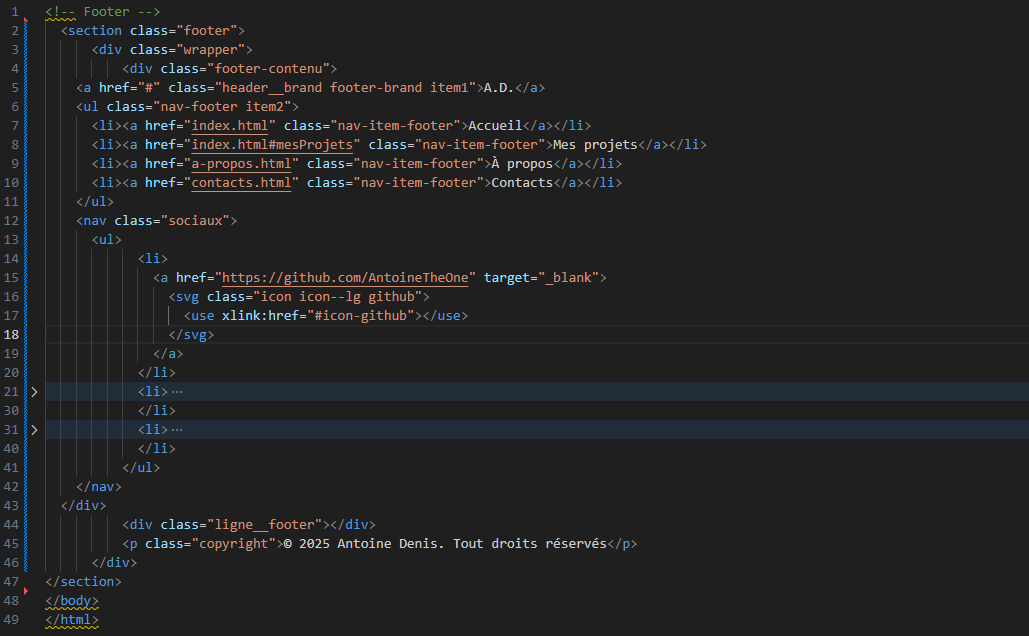Open the underlined index.html link
This screenshot has height=636, width=1029.
[231, 125]
